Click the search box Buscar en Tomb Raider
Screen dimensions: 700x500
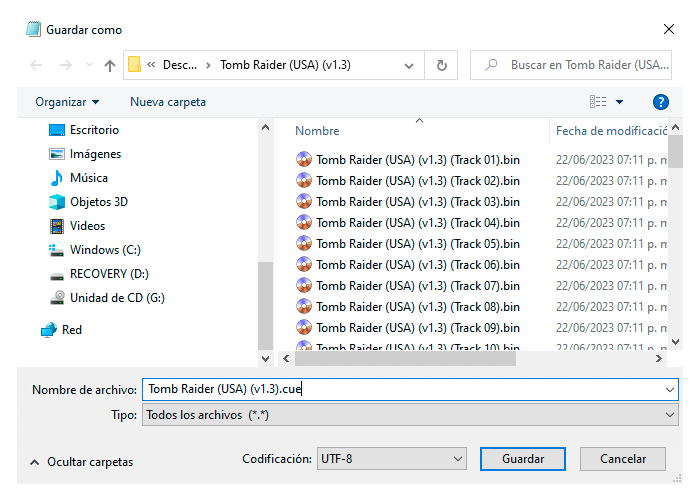[571, 65]
